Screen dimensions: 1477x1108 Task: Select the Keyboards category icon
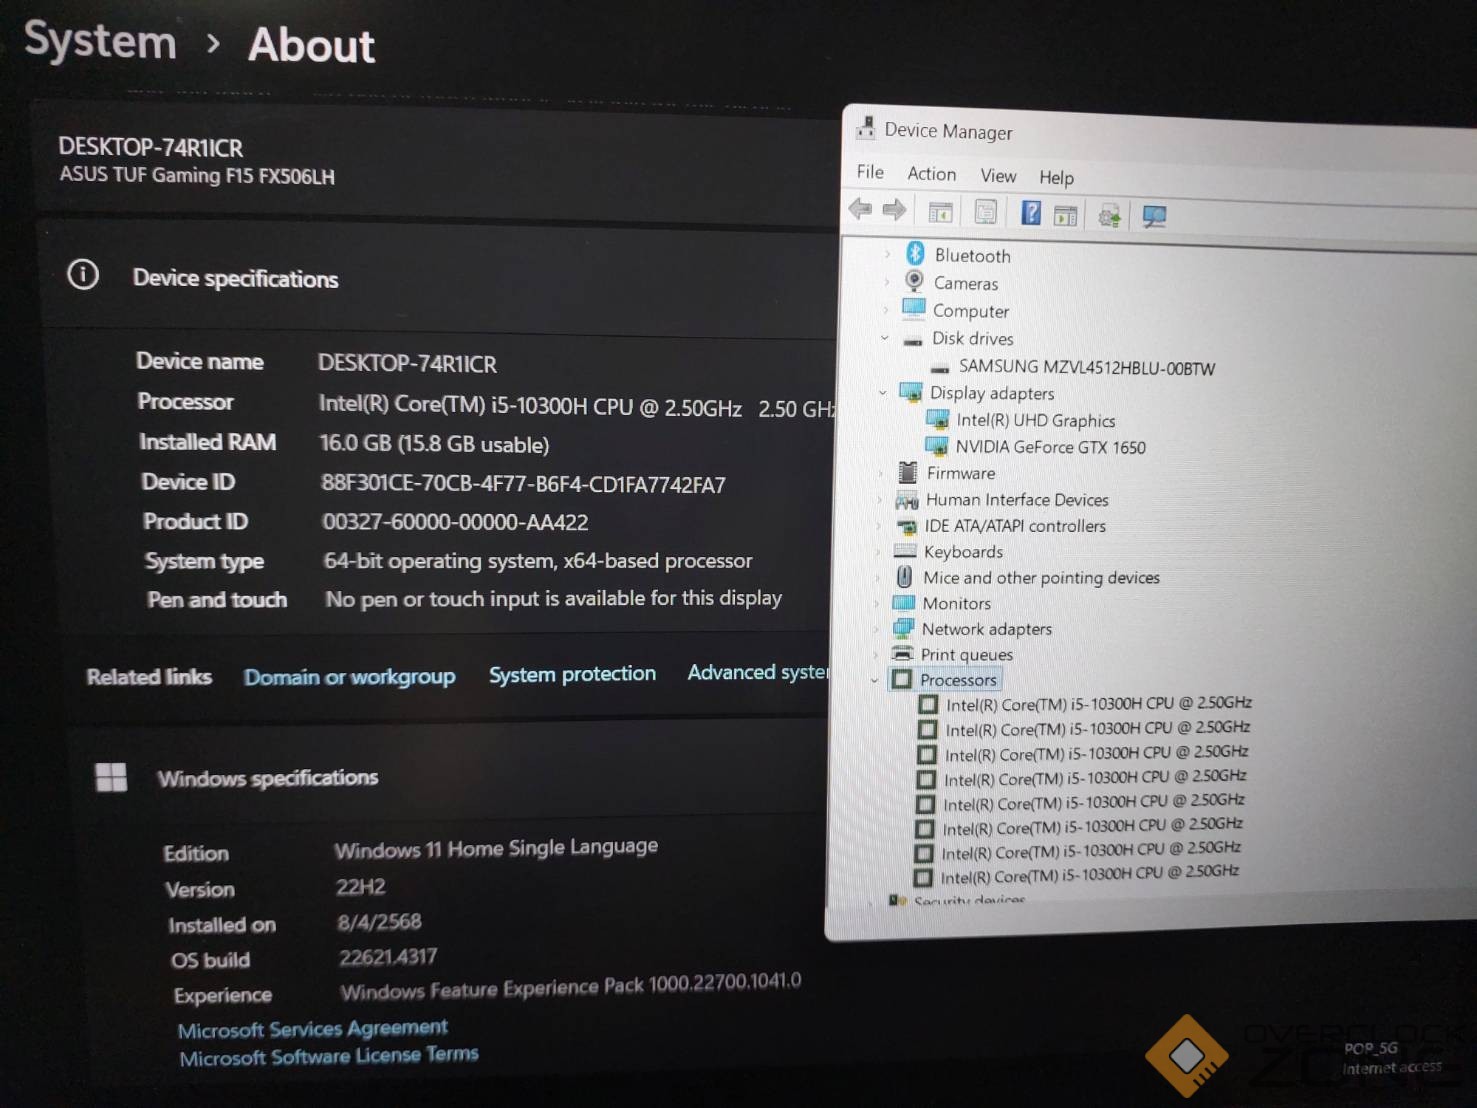click(x=905, y=551)
